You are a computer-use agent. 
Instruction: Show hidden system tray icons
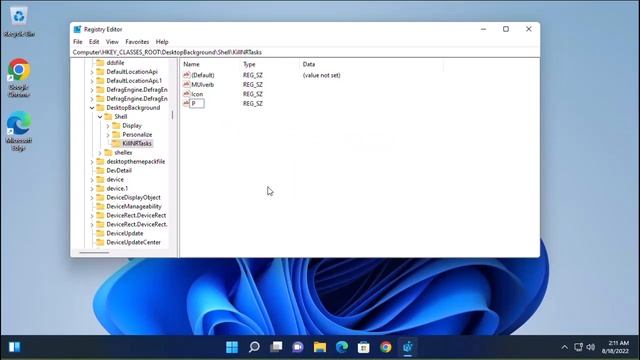tap(564, 347)
